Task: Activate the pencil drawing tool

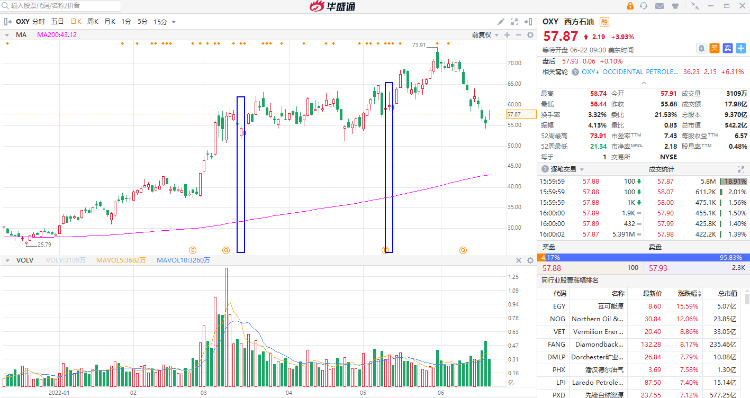Action: tap(501, 22)
